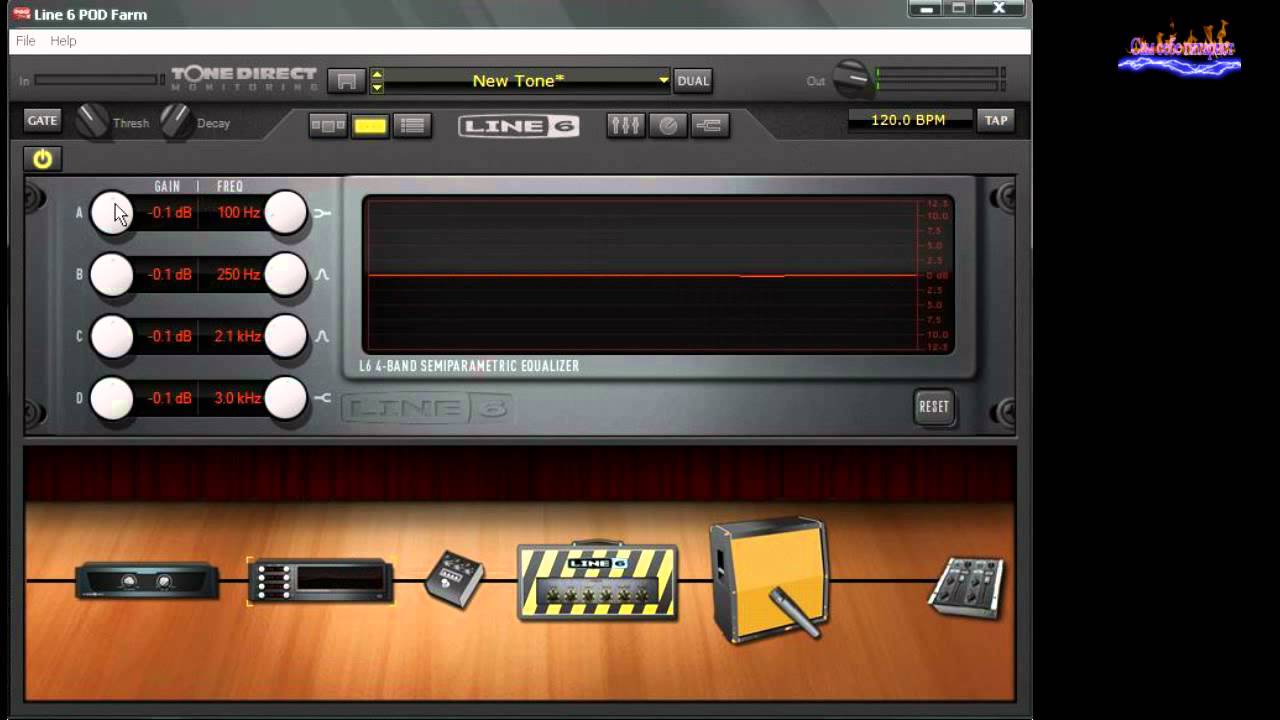This screenshot has height=720, width=1280.
Task: Click the 3.0 kHz frequency readout
Action: pos(237,399)
